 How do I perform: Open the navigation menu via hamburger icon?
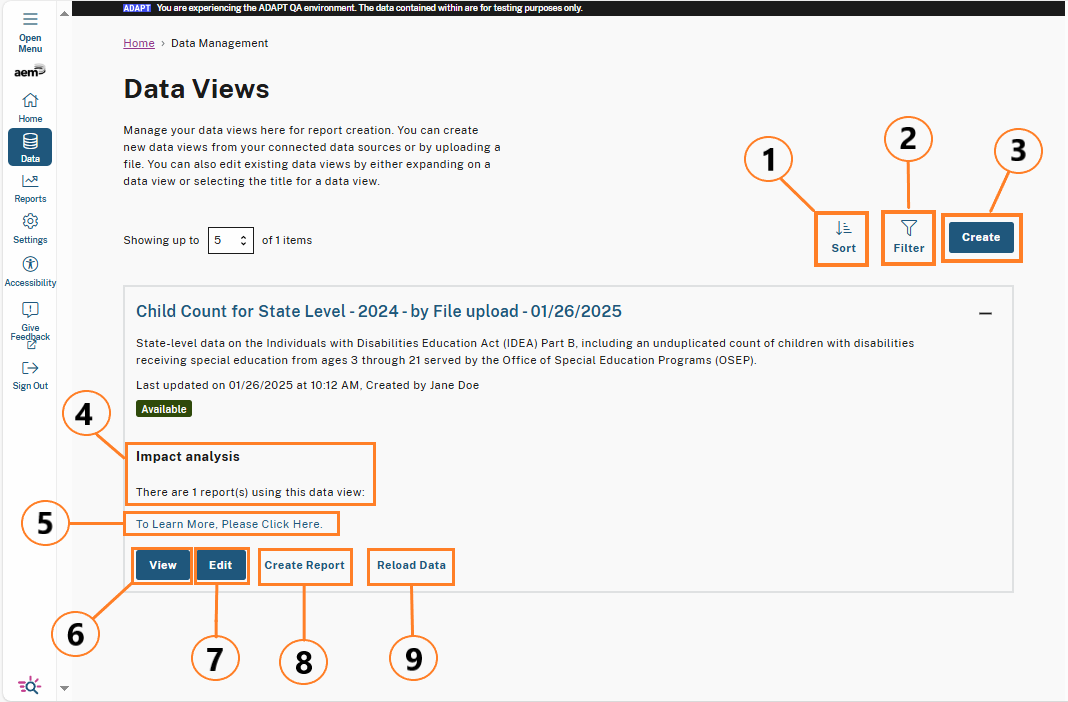click(30, 19)
